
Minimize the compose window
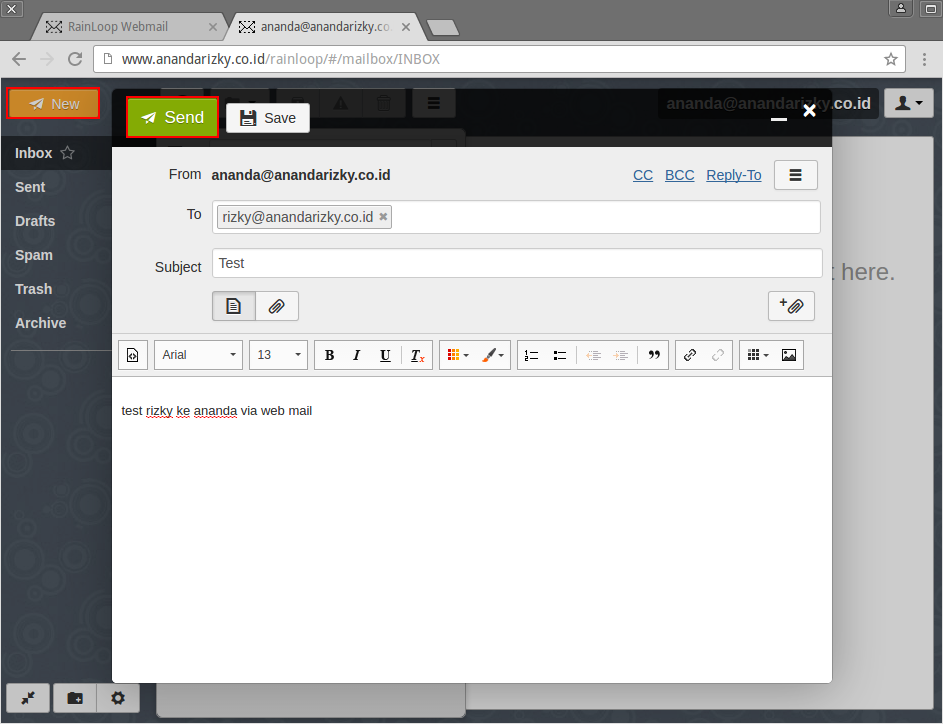(779, 118)
